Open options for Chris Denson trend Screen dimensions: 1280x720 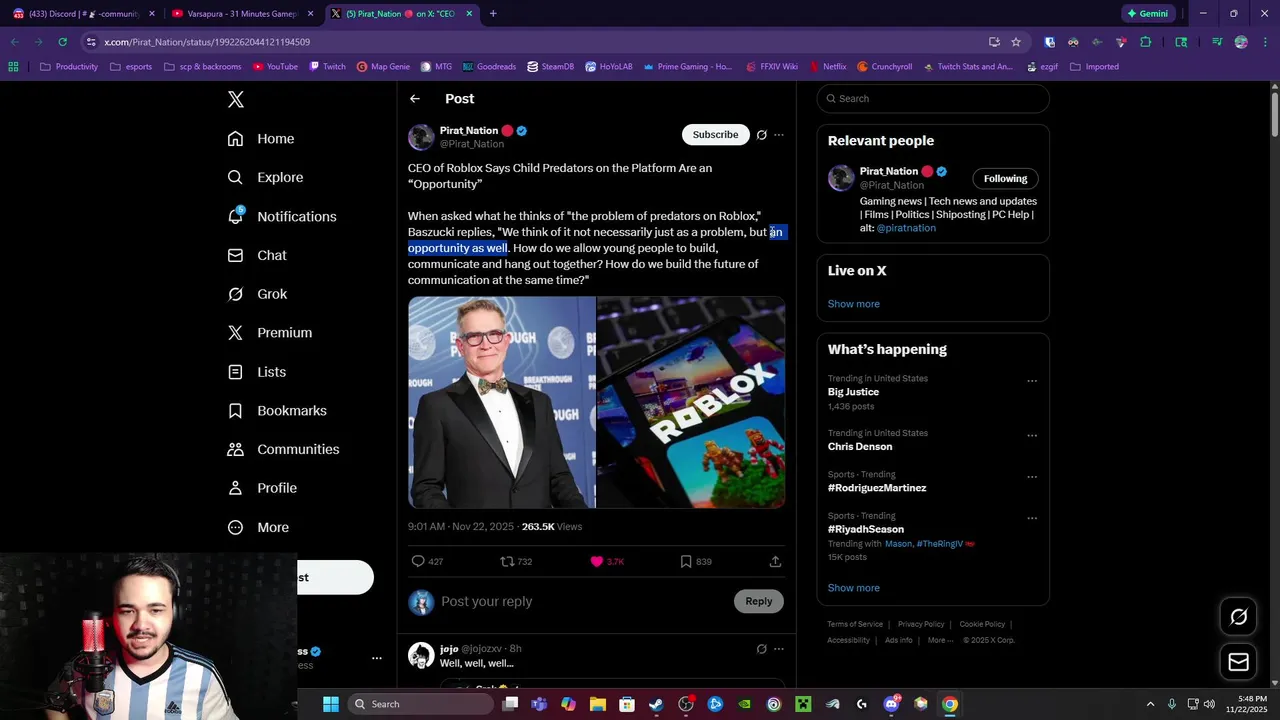(x=1032, y=436)
